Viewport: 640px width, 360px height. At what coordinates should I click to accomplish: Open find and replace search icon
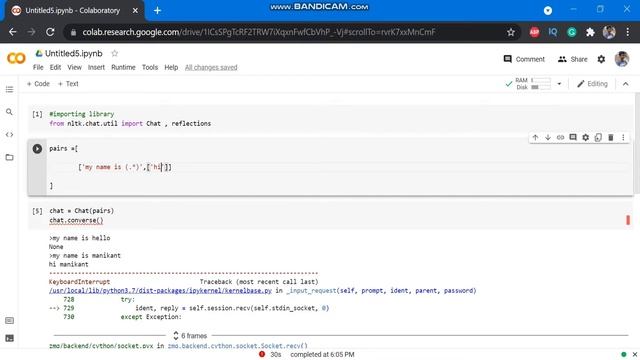click(9, 112)
